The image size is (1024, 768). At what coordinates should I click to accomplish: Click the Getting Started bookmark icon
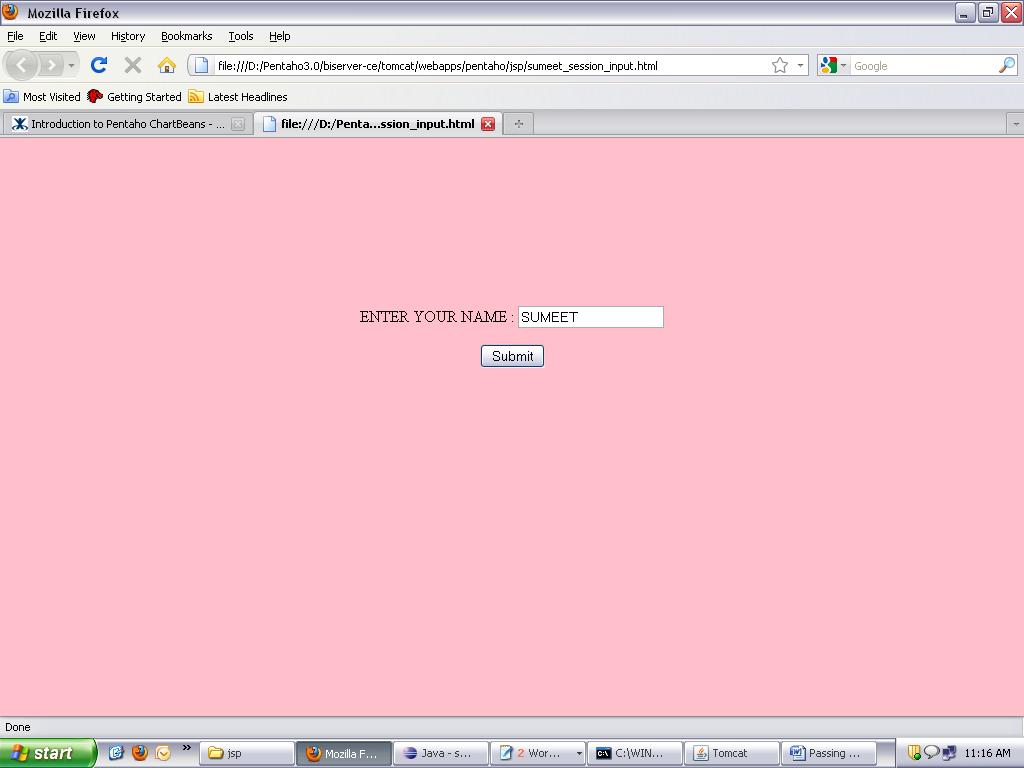coord(95,97)
